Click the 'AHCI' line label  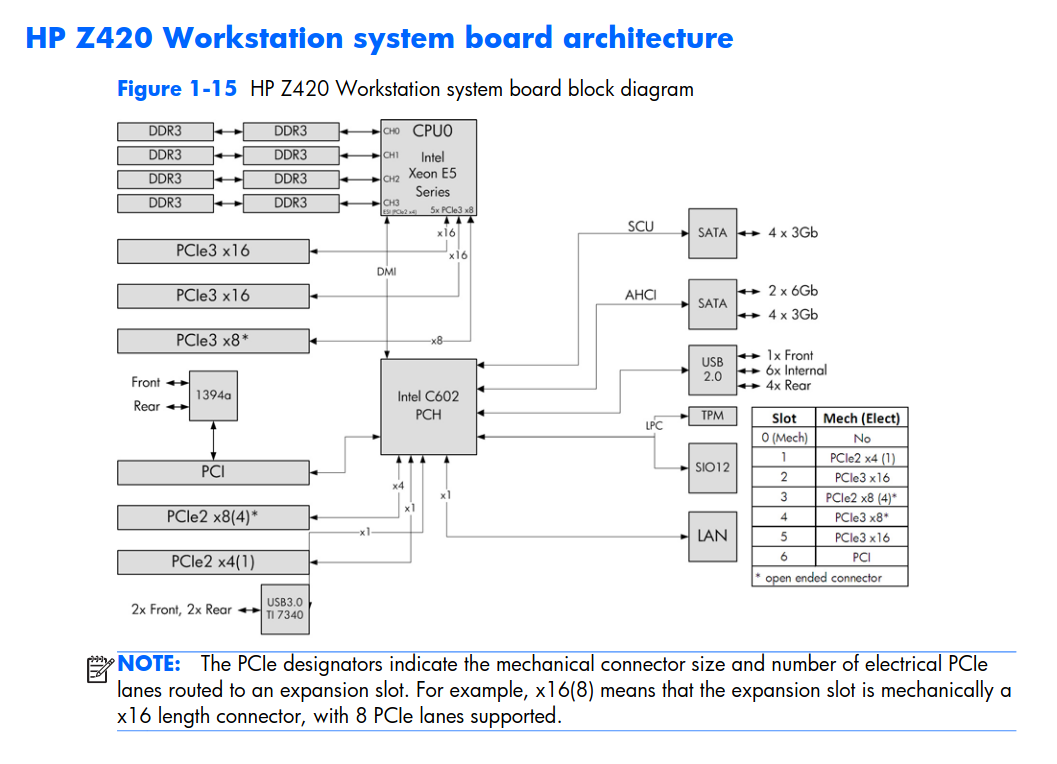[x=640, y=295]
